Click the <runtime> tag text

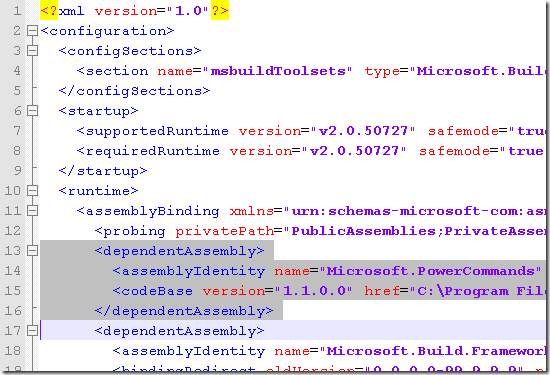click(98, 191)
